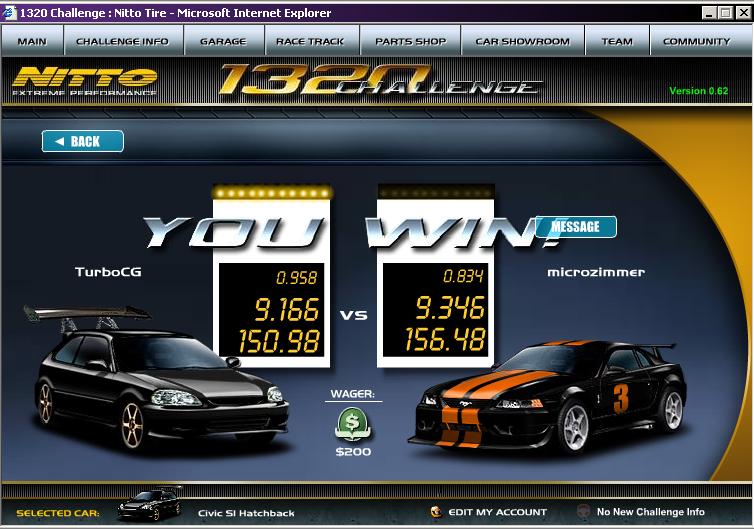Open the MAIN menu tab
This screenshot has width=754, height=529.
coord(32,41)
